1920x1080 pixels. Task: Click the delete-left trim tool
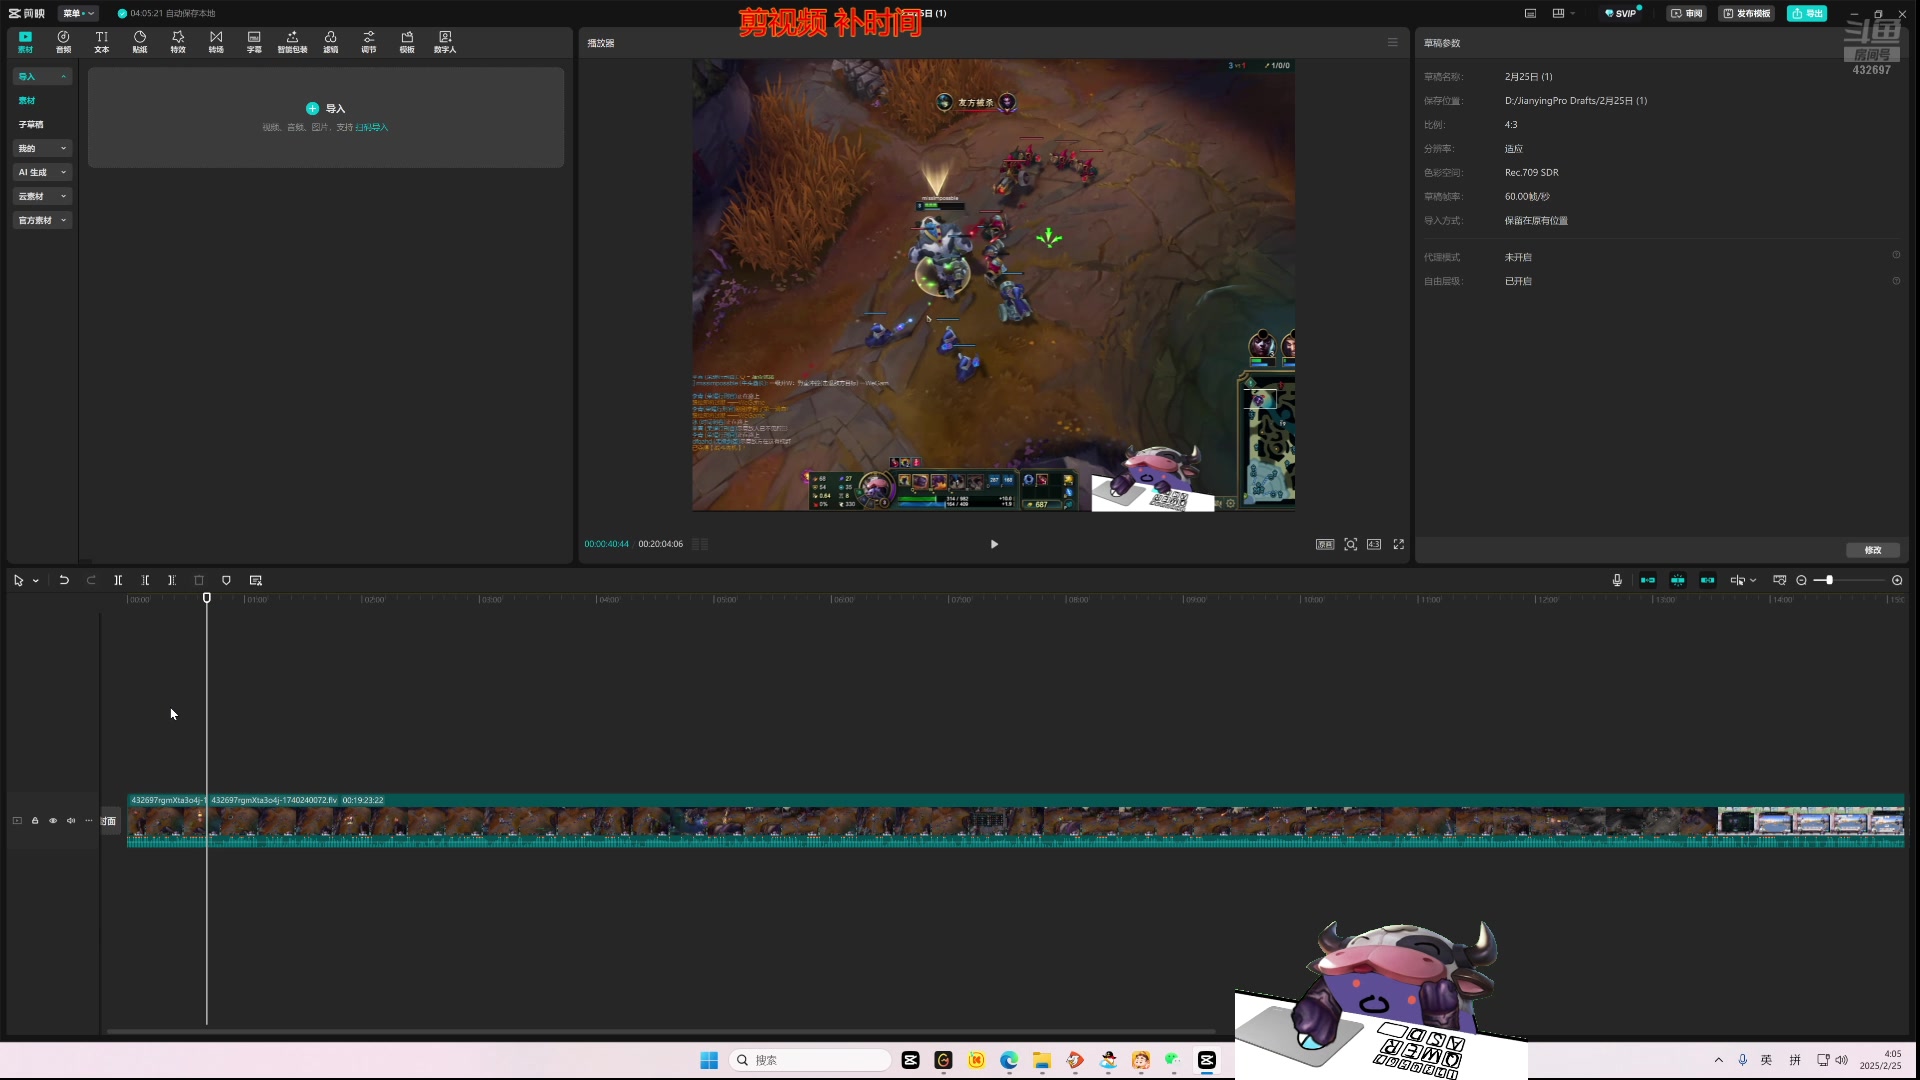coord(145,580)
